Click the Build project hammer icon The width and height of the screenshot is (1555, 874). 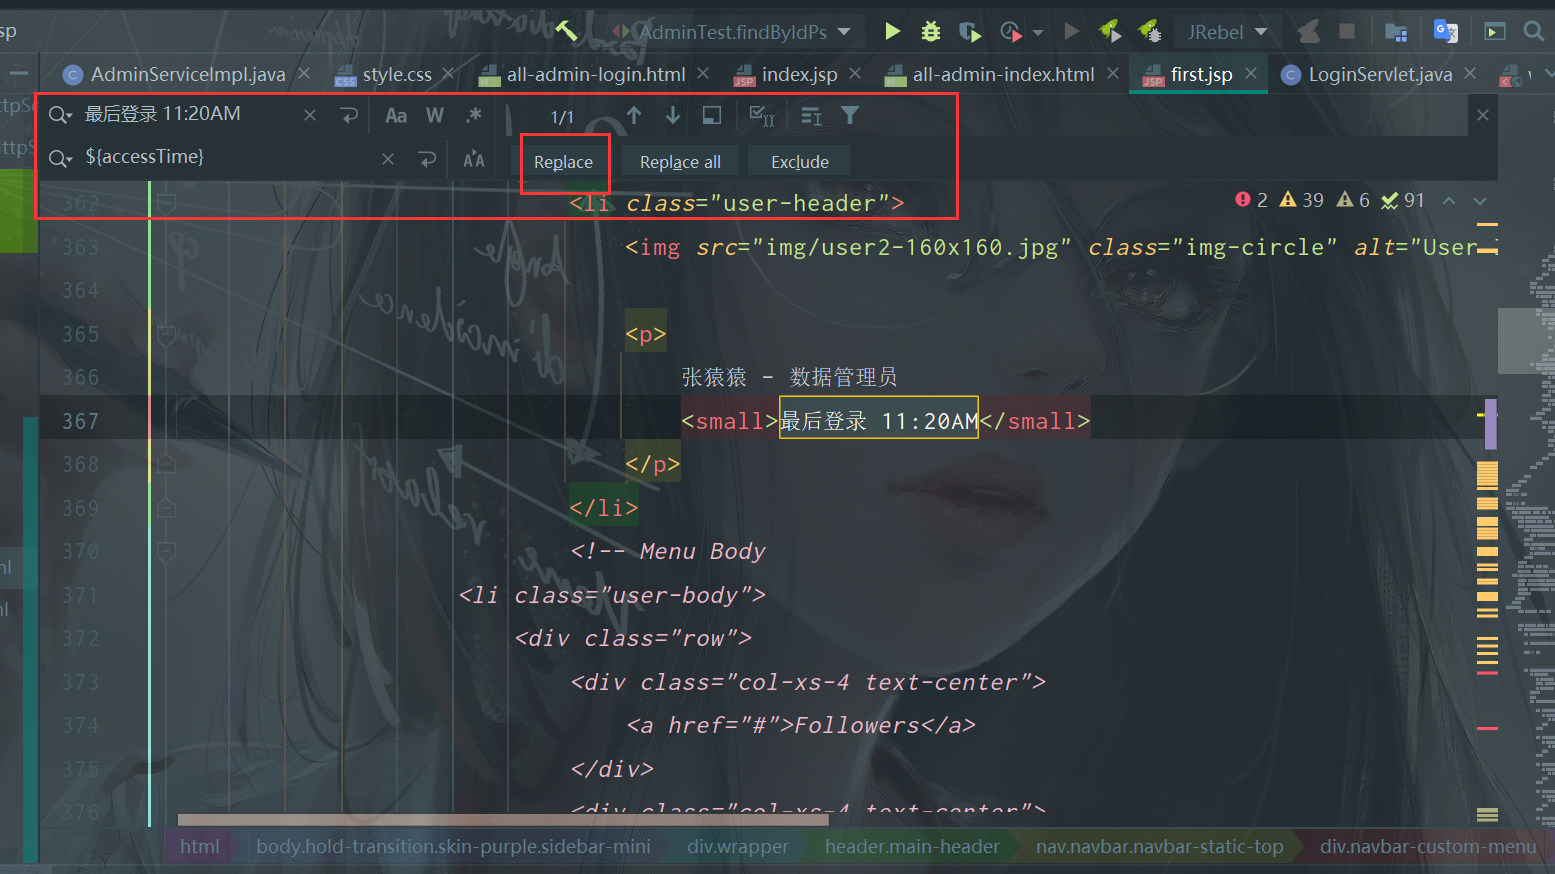coord(567,31)
